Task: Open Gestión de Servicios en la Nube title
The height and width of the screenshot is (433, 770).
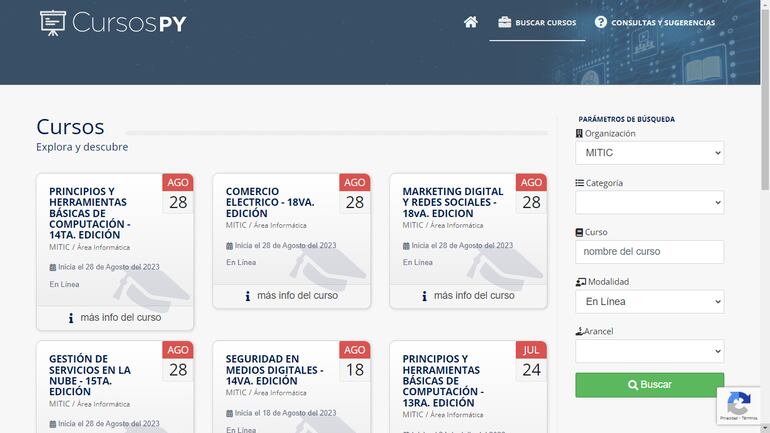Action: 90,375
